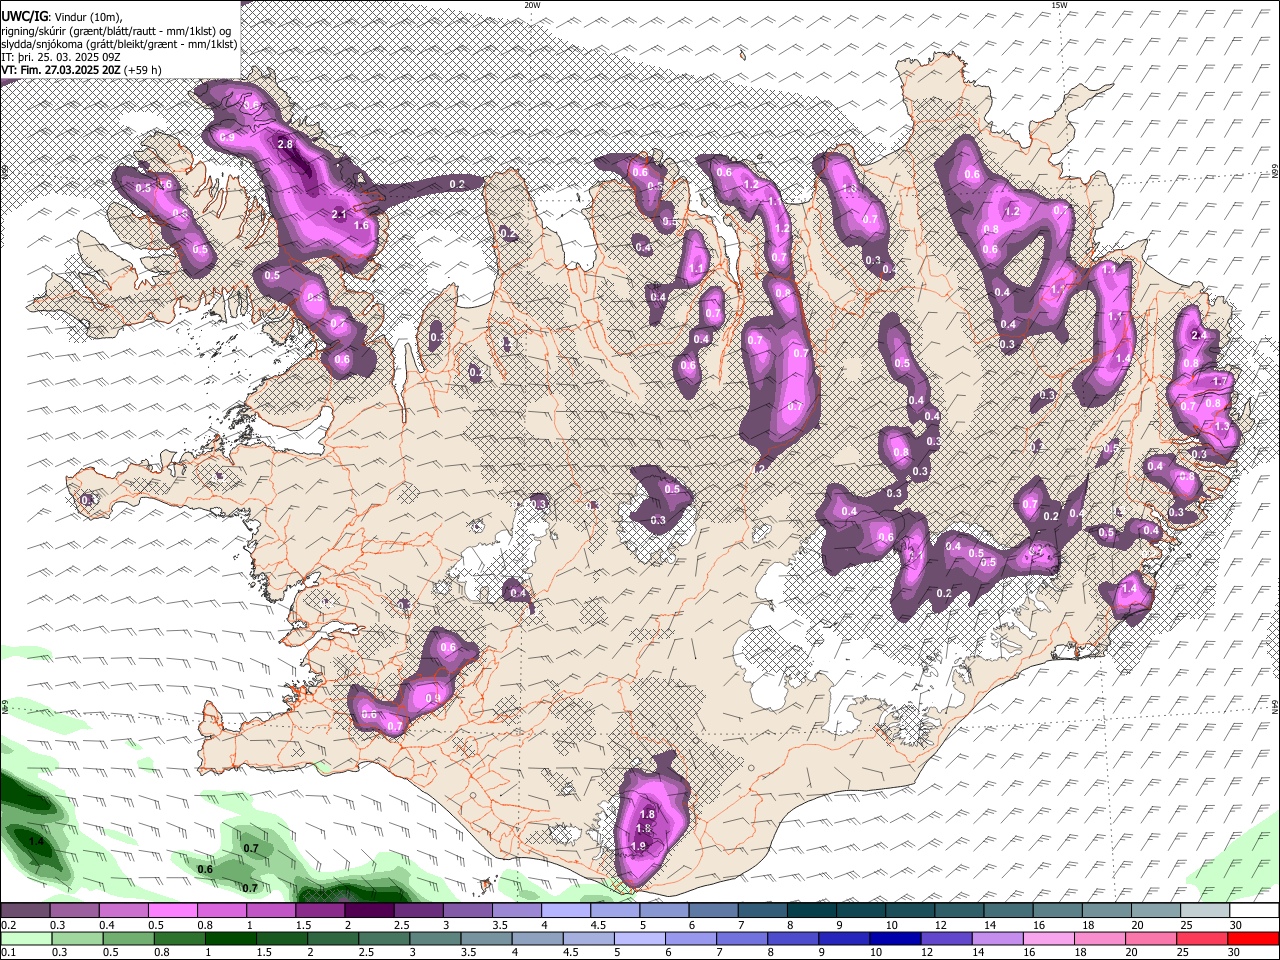Click the '20W' longitude label at top
This screenshot has width=1280, height=960.
point(532,5)
